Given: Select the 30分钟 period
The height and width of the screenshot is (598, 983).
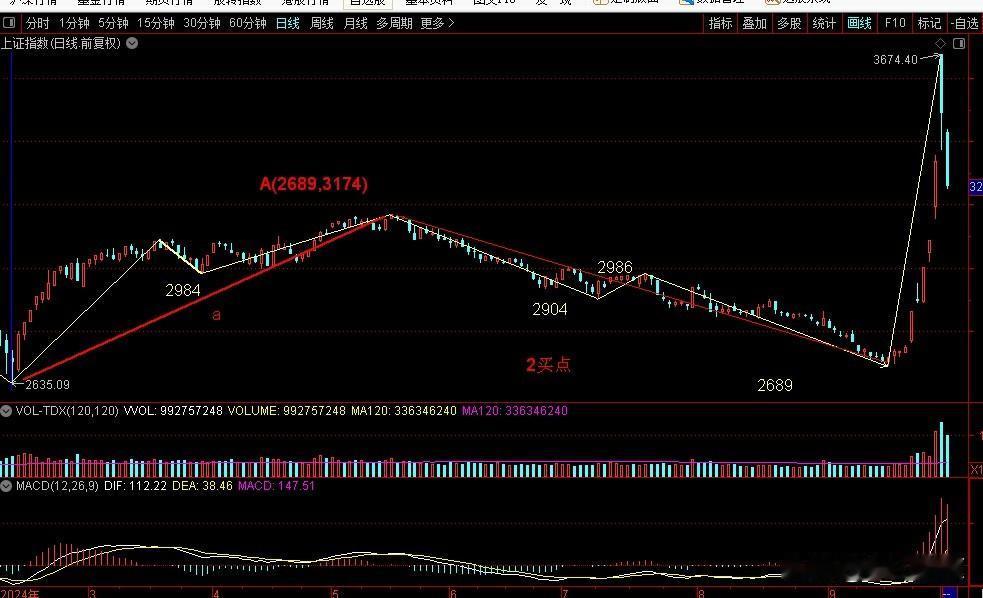Looking at the screenshot, I should pyautogui.click(x=202, y=23).
